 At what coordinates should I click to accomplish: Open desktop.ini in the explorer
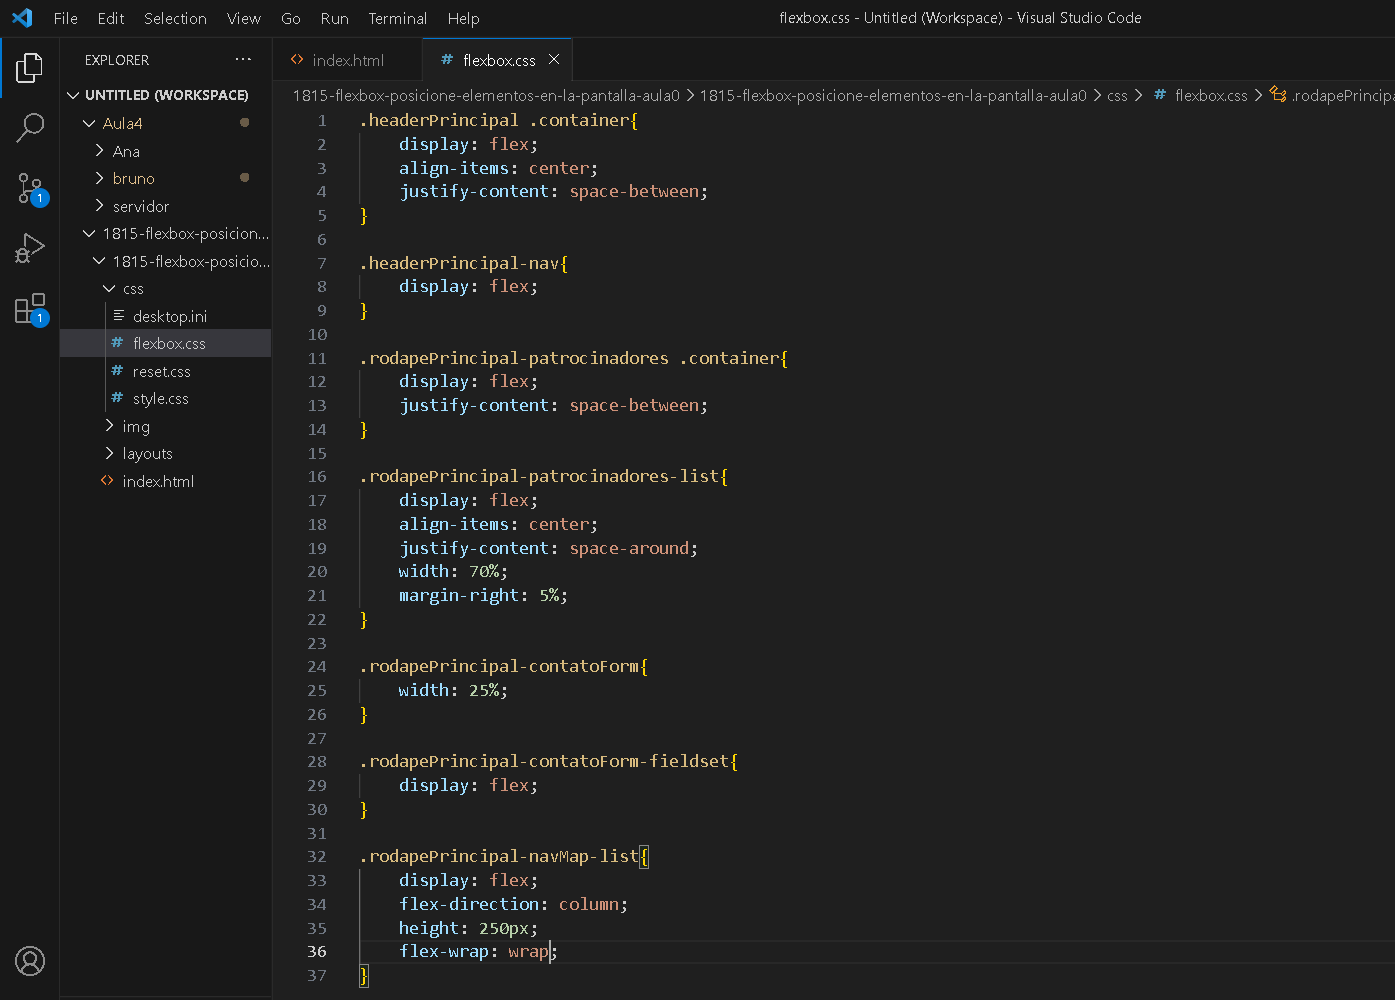tap(166, 316)
